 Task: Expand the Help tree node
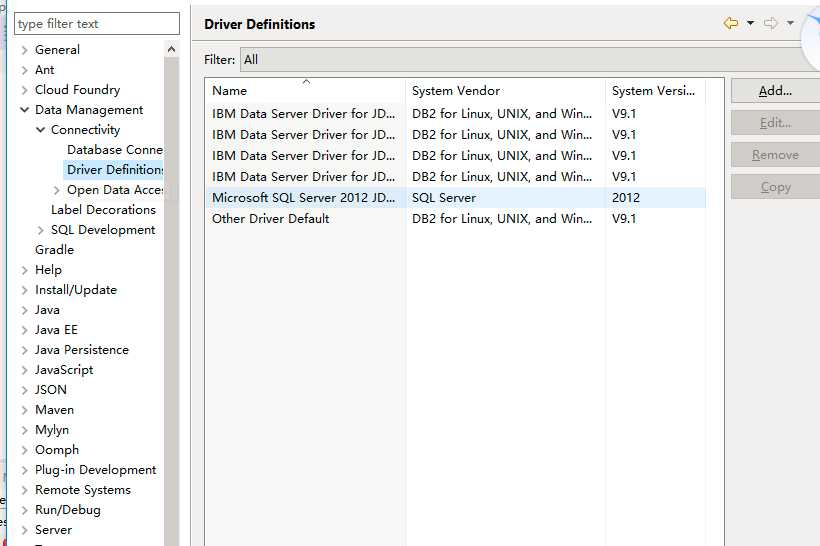(x=25, y=270)
